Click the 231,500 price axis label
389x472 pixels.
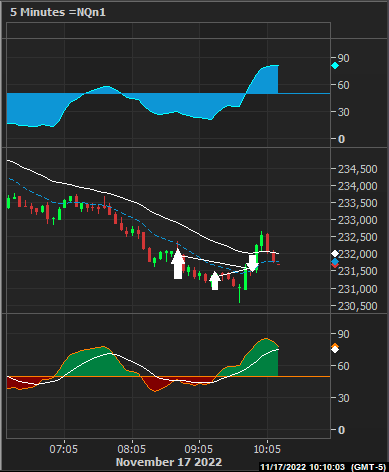pyautogui.click(x=358, y=271)
